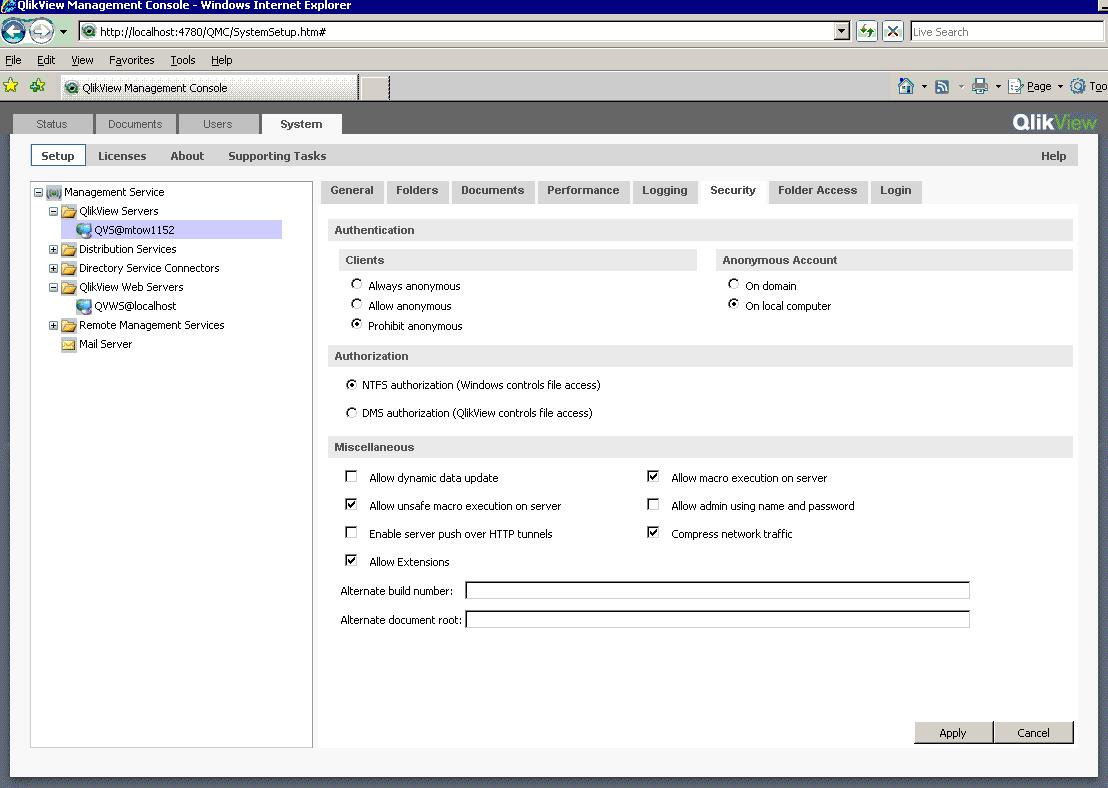Click the Help link on Setup bar
Screen dimensions: 1108x788
1053,155
